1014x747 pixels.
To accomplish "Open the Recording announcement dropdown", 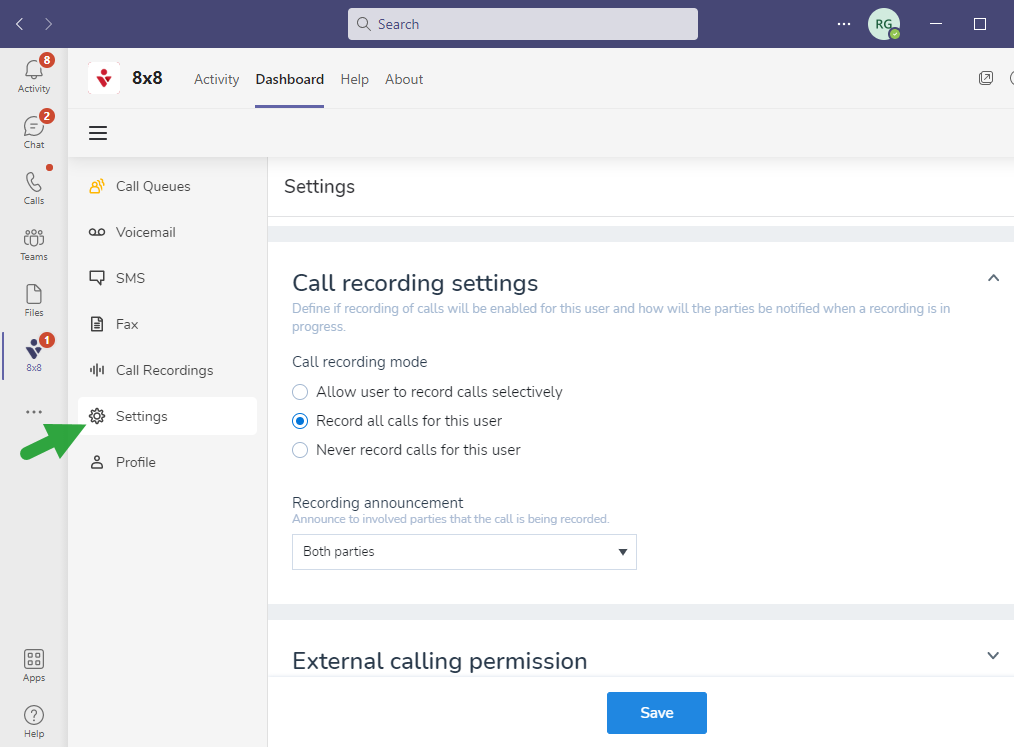I will click(x=464, y=552).
